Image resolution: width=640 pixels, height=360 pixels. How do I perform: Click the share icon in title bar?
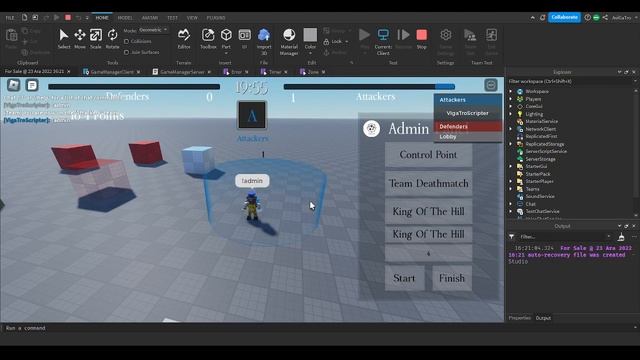pos(605,18)
